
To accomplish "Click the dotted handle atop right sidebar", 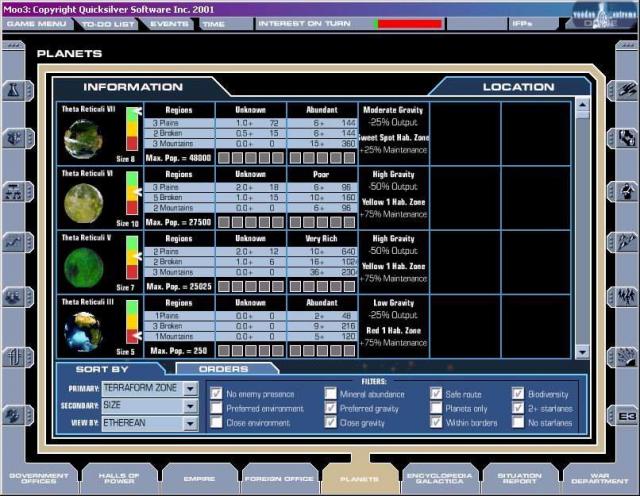I will [627, 45].
